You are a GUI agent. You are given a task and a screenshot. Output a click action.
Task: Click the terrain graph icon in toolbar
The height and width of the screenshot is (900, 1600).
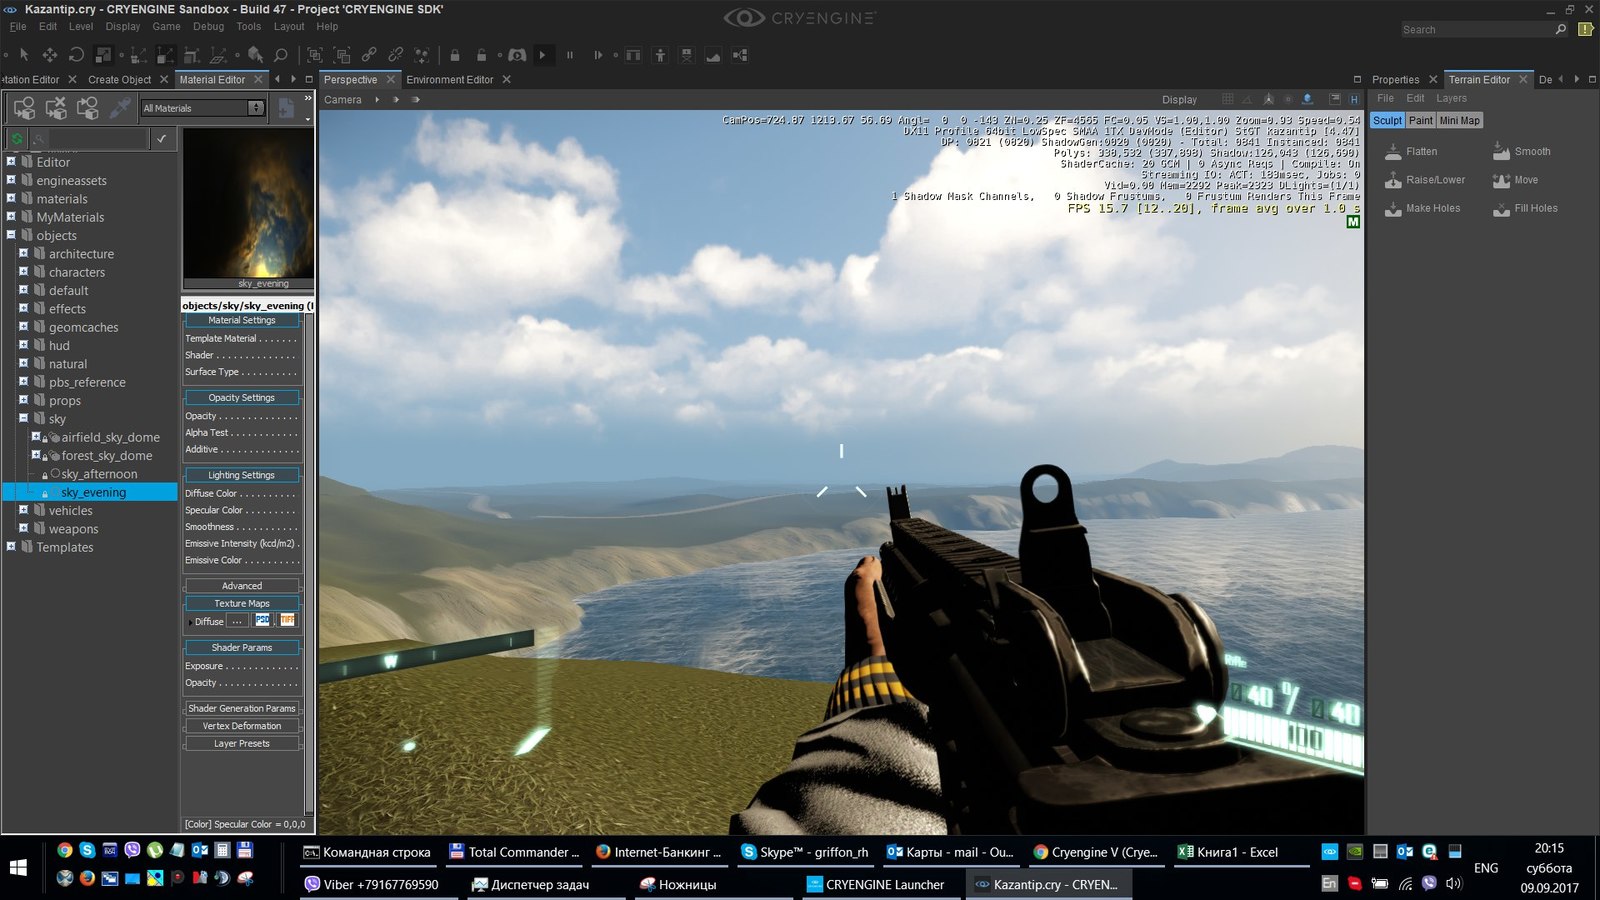pos(713,55)
